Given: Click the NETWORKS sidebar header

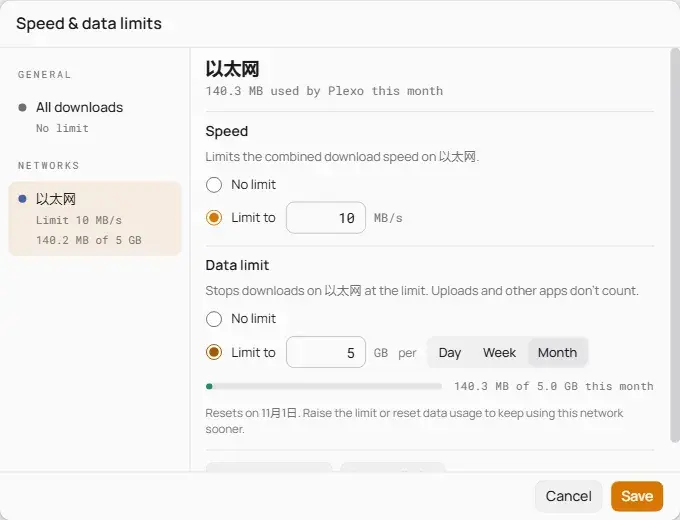Looking at the screenshot, I should (49, 166).
